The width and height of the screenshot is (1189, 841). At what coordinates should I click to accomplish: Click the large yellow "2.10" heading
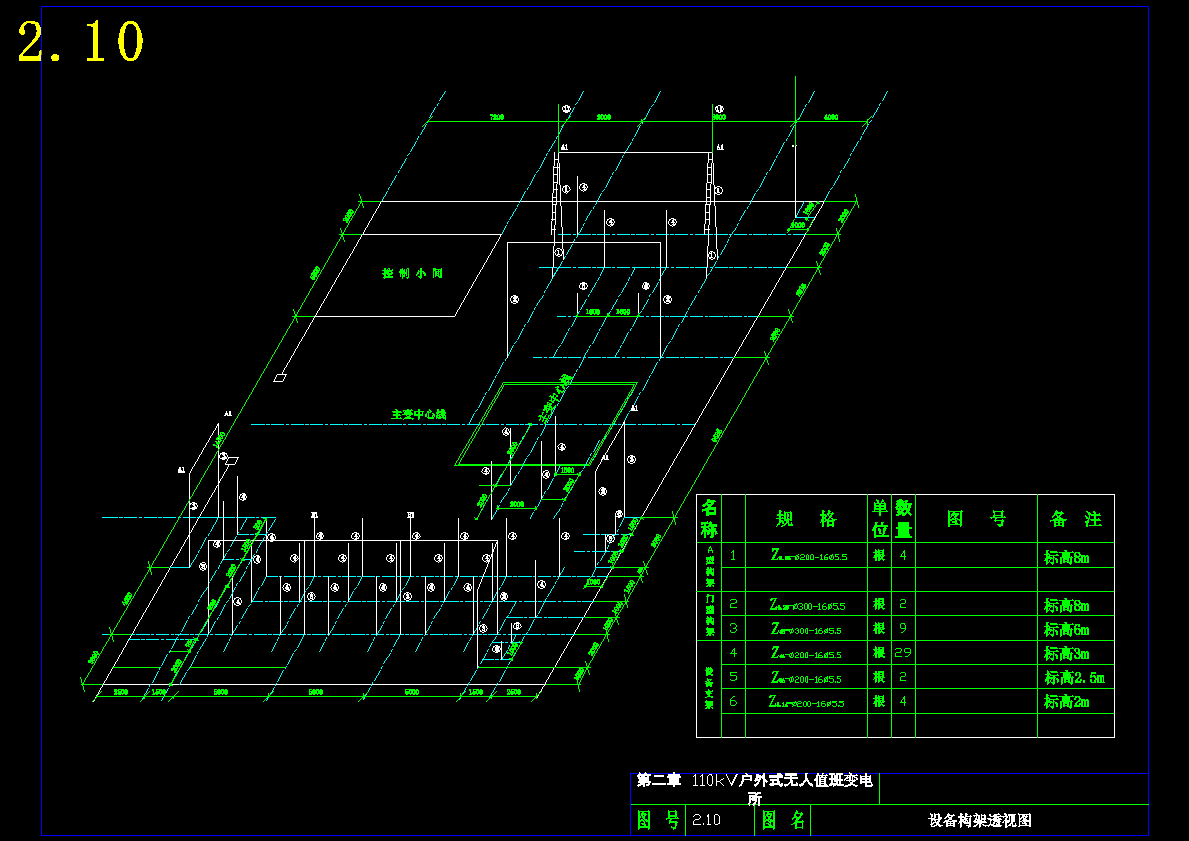(80, 41)
